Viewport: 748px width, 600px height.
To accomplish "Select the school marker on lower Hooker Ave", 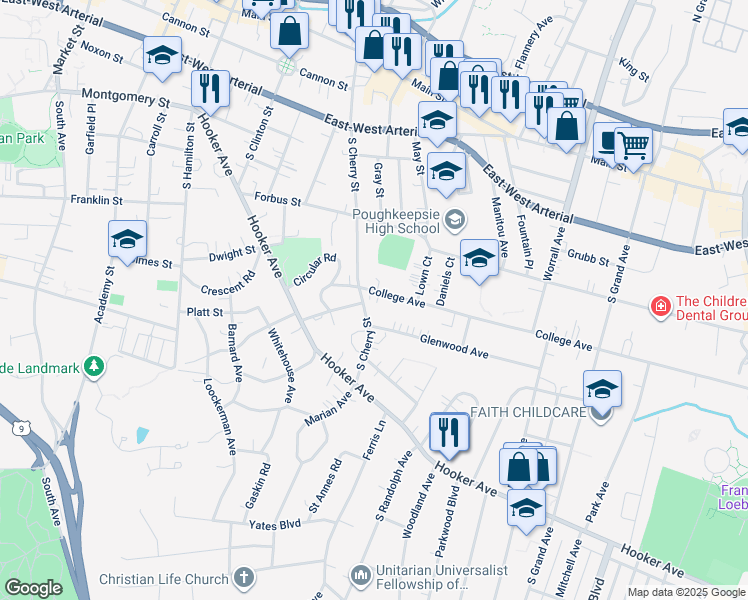I will coord(526,511).
